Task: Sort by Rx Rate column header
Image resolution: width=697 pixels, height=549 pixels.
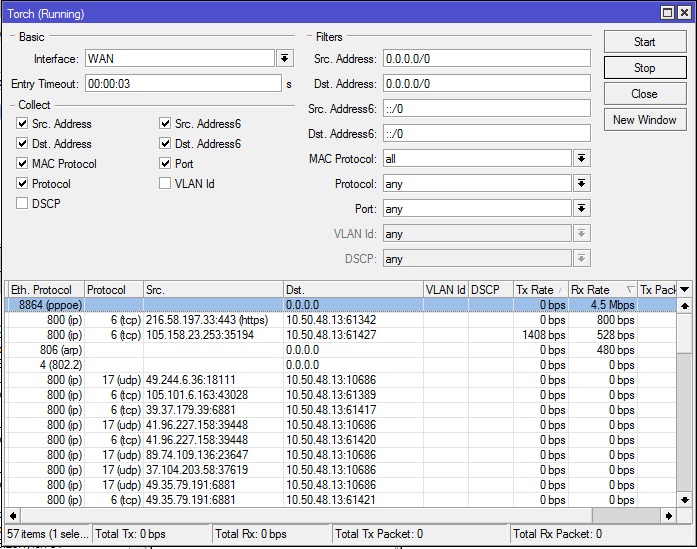Action: [603, 290]
